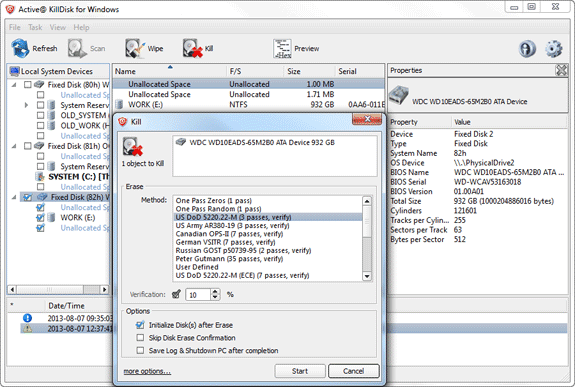Enable Skip Disk Erase Confirmation
This screenshot has width=575, height=387.
pos(140,337)
